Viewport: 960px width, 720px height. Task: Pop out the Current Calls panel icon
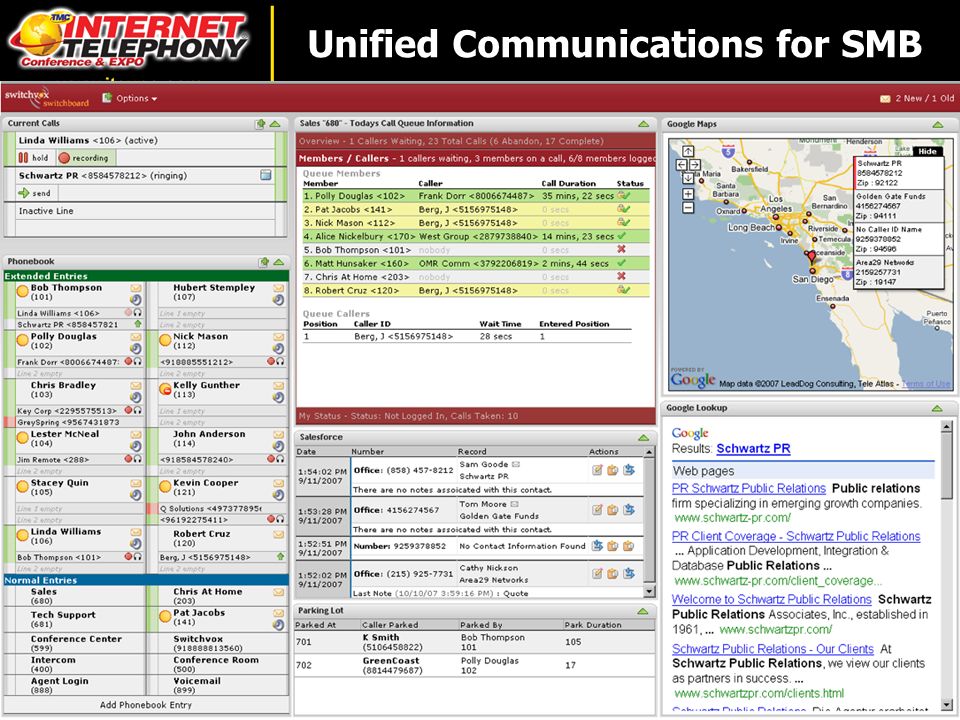pyautogui.click(x=261, y=124)
